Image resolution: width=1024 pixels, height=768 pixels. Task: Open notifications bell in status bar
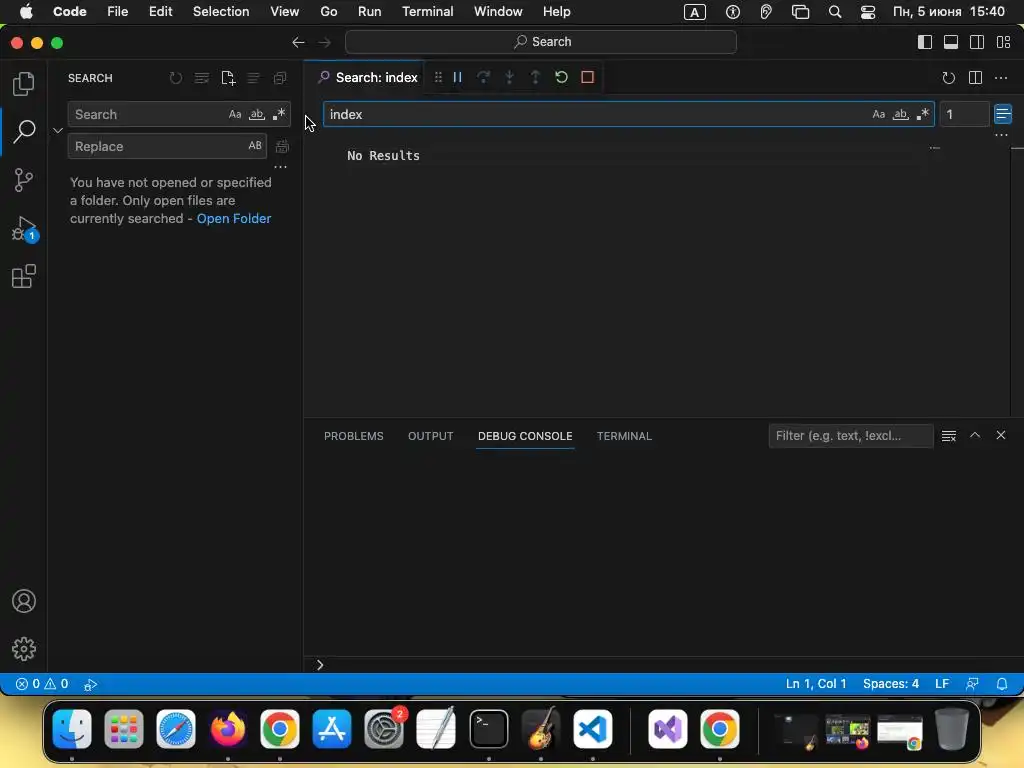click(1001, 684)
